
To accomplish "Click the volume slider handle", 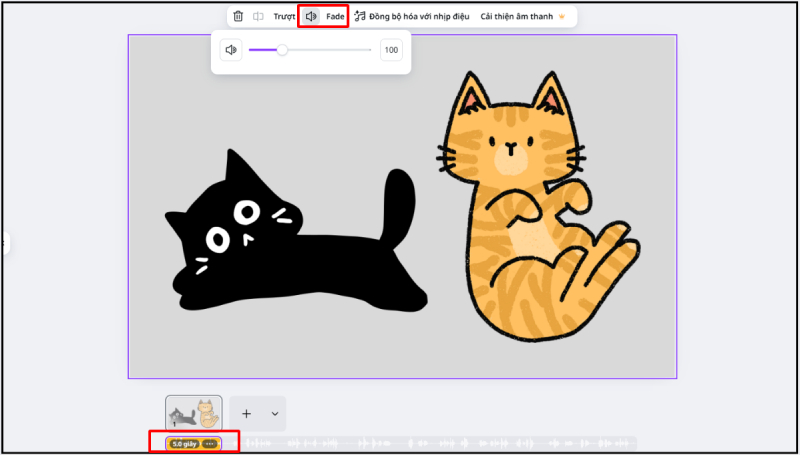I will (x=282, y=50).
